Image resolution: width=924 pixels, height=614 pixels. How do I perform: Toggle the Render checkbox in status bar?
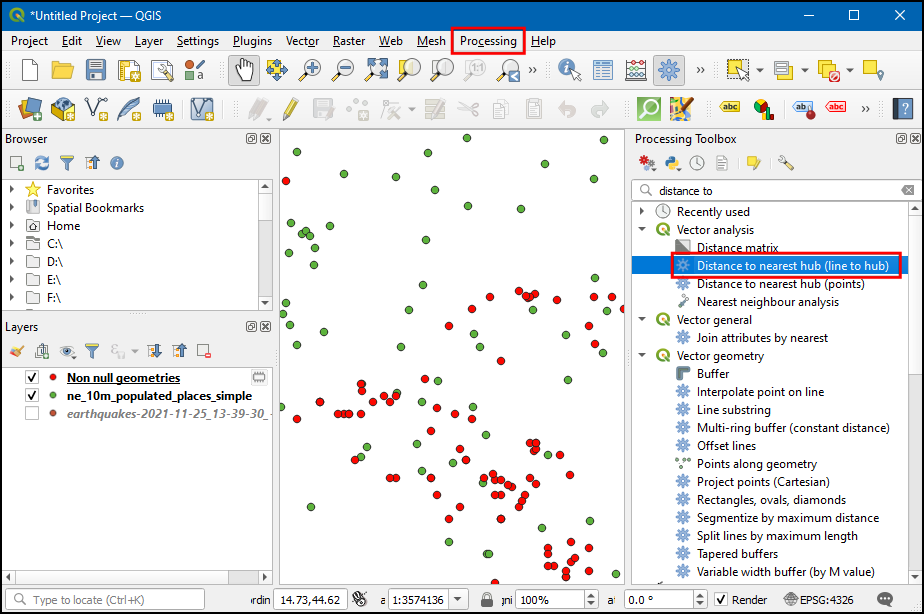(x=721, y=600)
